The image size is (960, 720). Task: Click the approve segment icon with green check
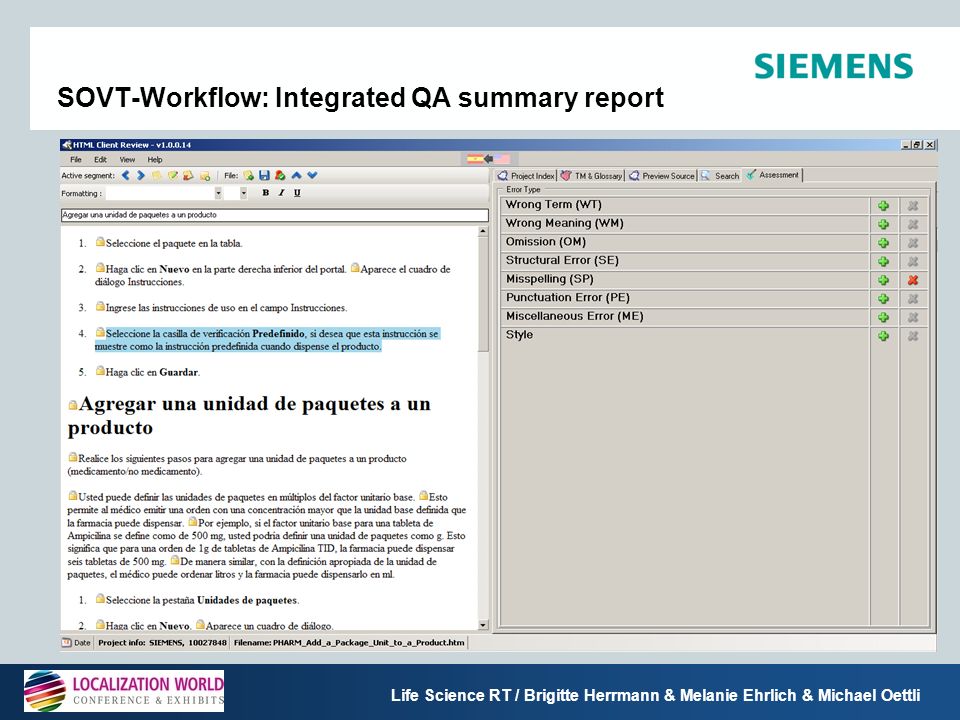coord(173,176)
